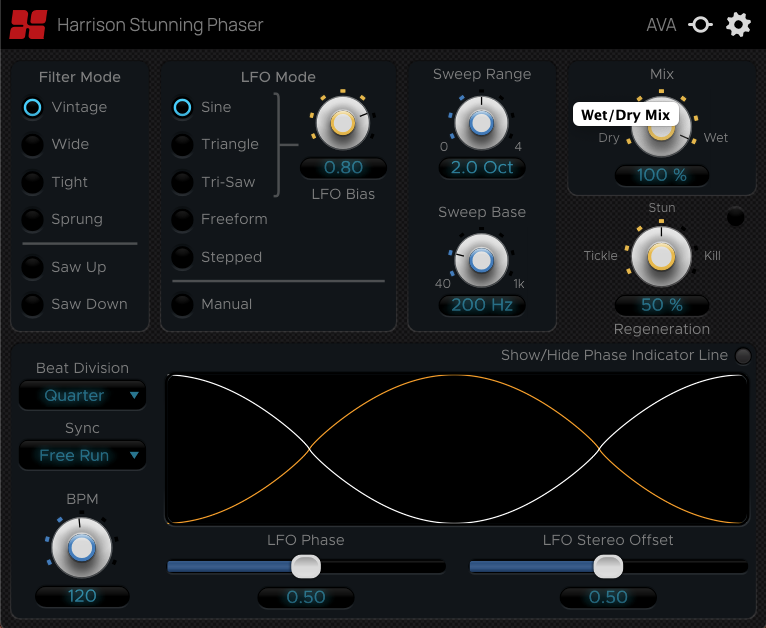The height and width of the screenshot is (628, 766).
Task: Click the LFO Stereo Offset slider handle
Action: pos(608,566)
